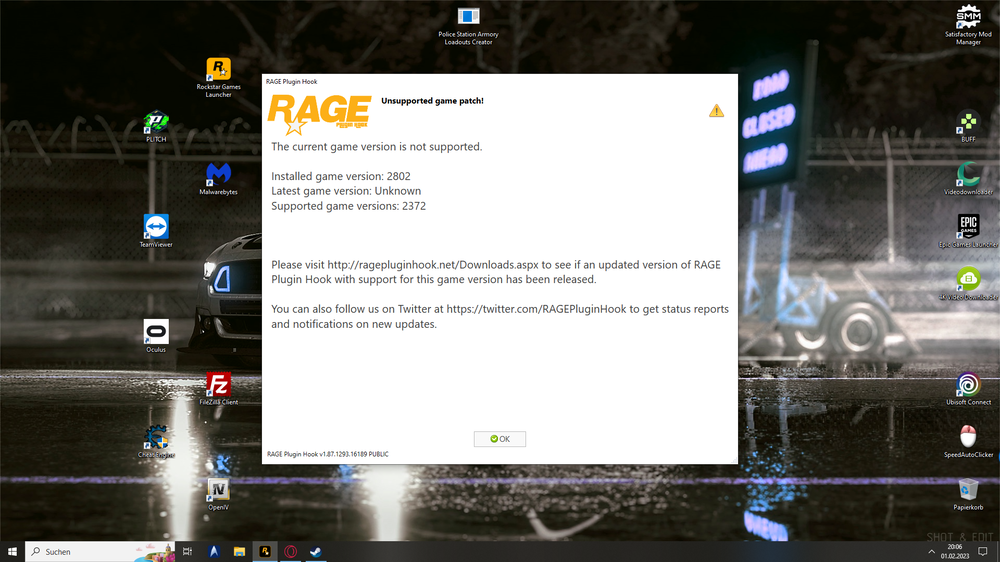Select the Epic Games Launcher desktop icon
The image size is (1000, 562).
tap(968, 231)
